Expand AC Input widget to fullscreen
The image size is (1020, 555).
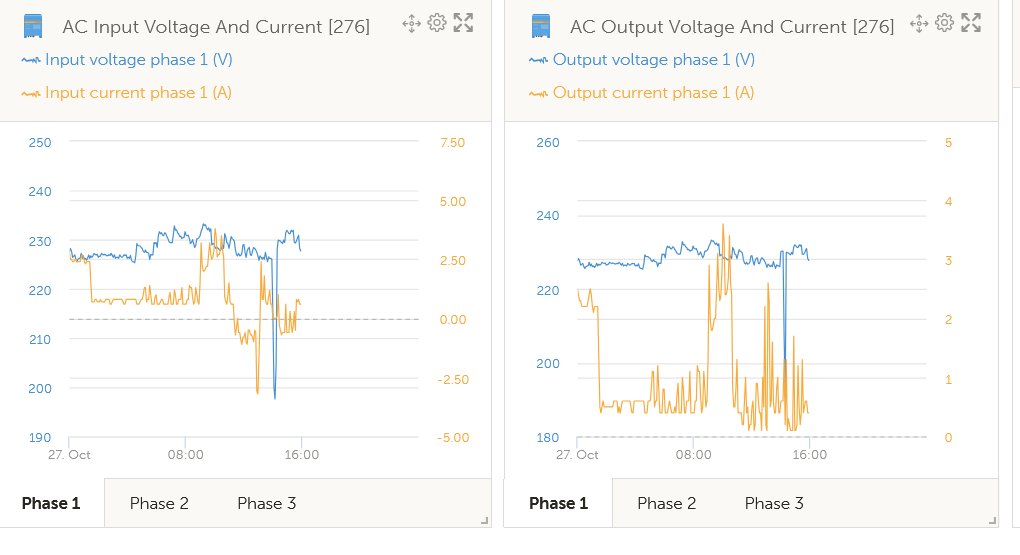[463, 23]
